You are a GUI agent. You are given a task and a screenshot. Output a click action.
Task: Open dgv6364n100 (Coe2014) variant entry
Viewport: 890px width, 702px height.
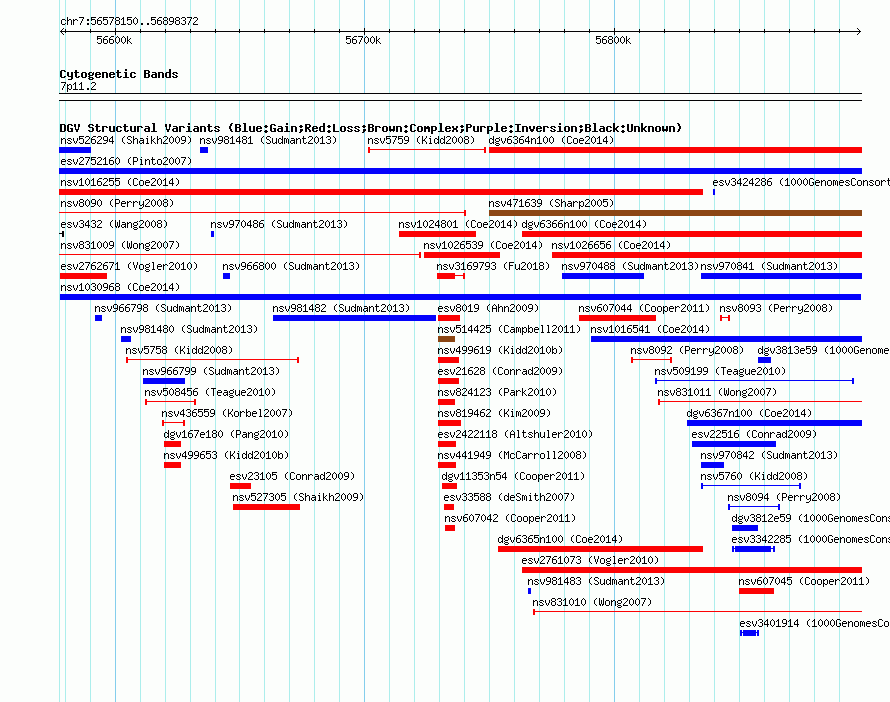click(551, 140)
